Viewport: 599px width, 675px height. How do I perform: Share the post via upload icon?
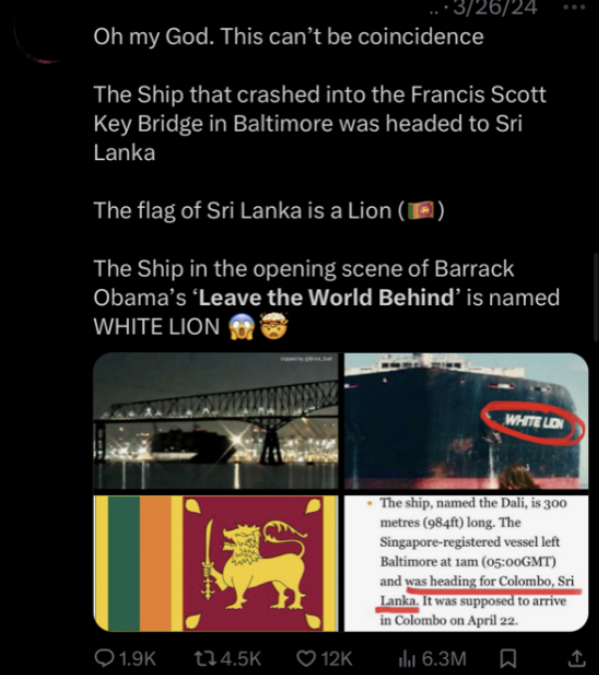576,658
